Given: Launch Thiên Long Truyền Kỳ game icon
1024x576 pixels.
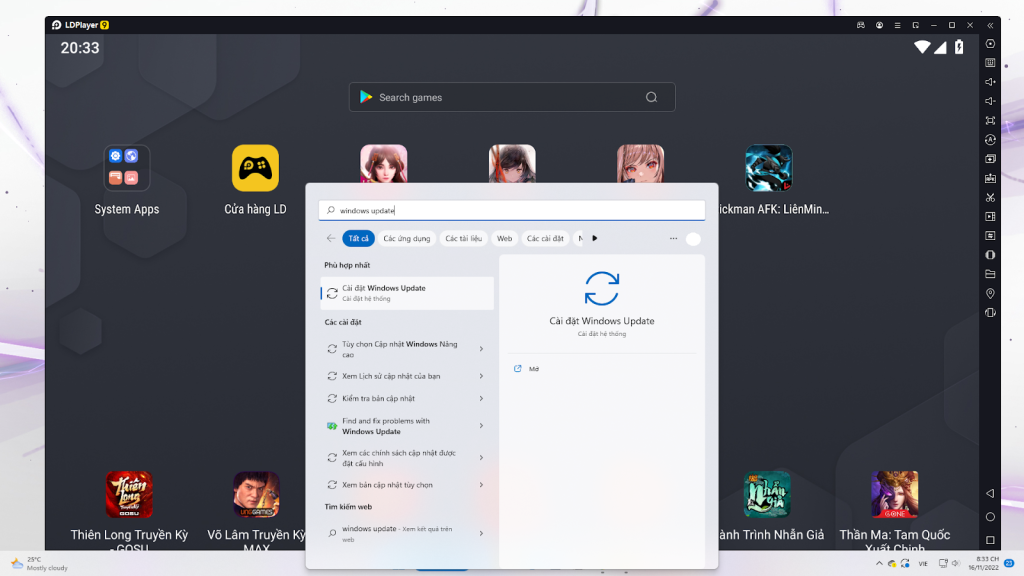Looking at the screenshot, I should click(129, 494).
